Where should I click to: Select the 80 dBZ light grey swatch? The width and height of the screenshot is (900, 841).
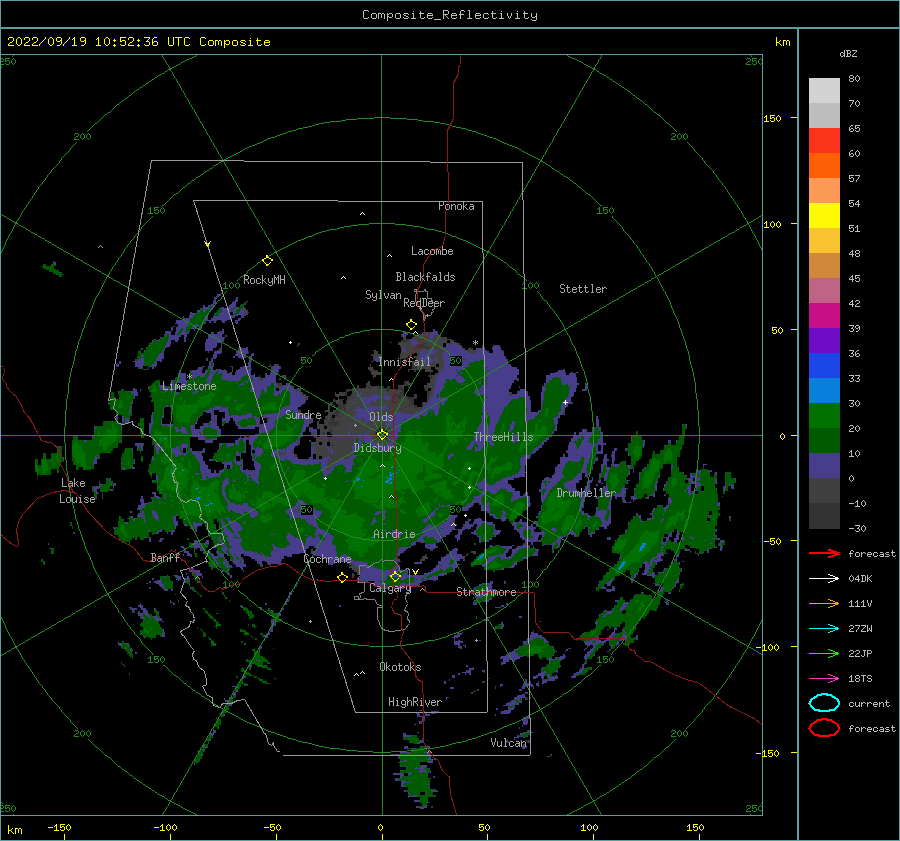(824, 90)
